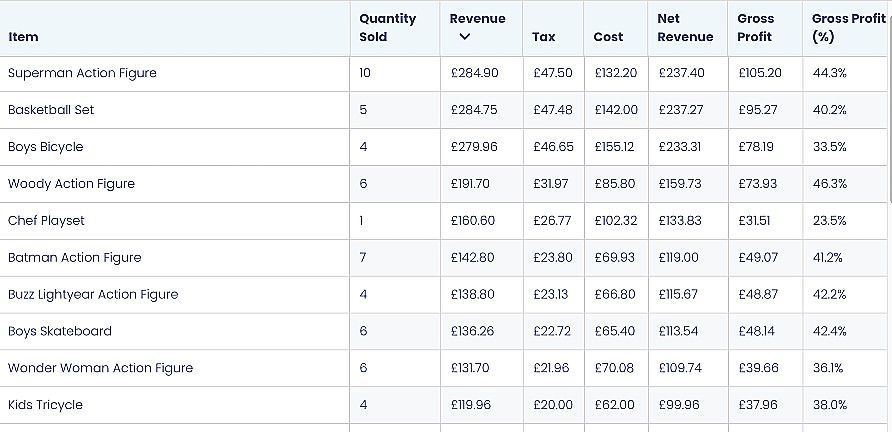
Task: Open the Kids Tricycle item
Action: pyautogui.click(x=45, y=405)
